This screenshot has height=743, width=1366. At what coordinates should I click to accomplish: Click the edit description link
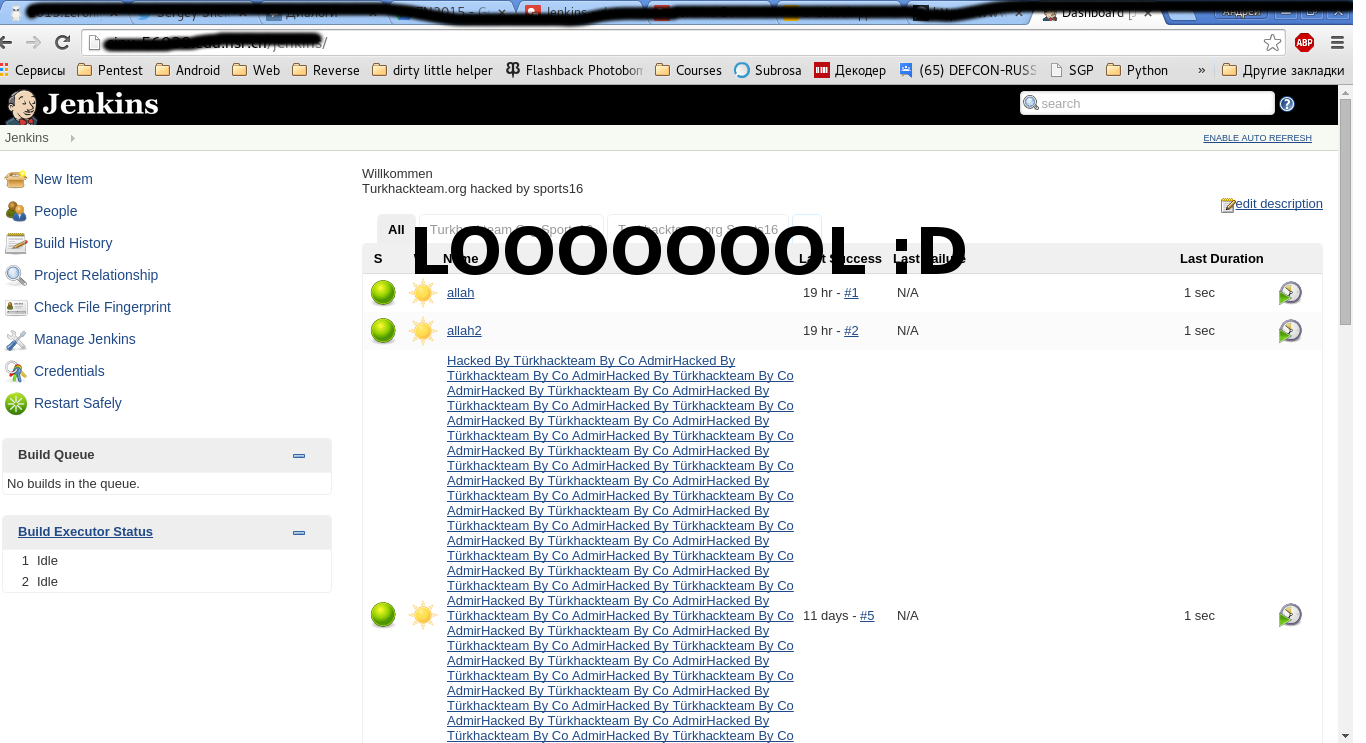[x=1279, y=204]
